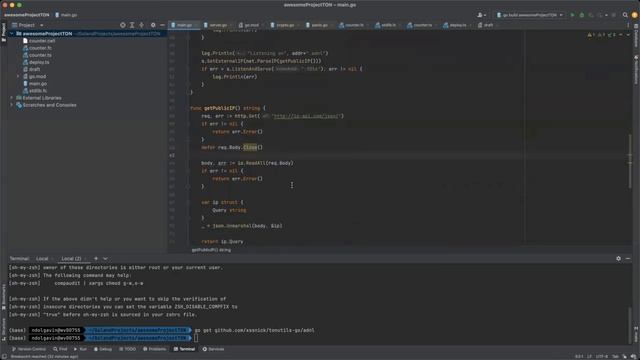Open go build run configuration dropdown
640x360 pixels.
tap(530, 15)
